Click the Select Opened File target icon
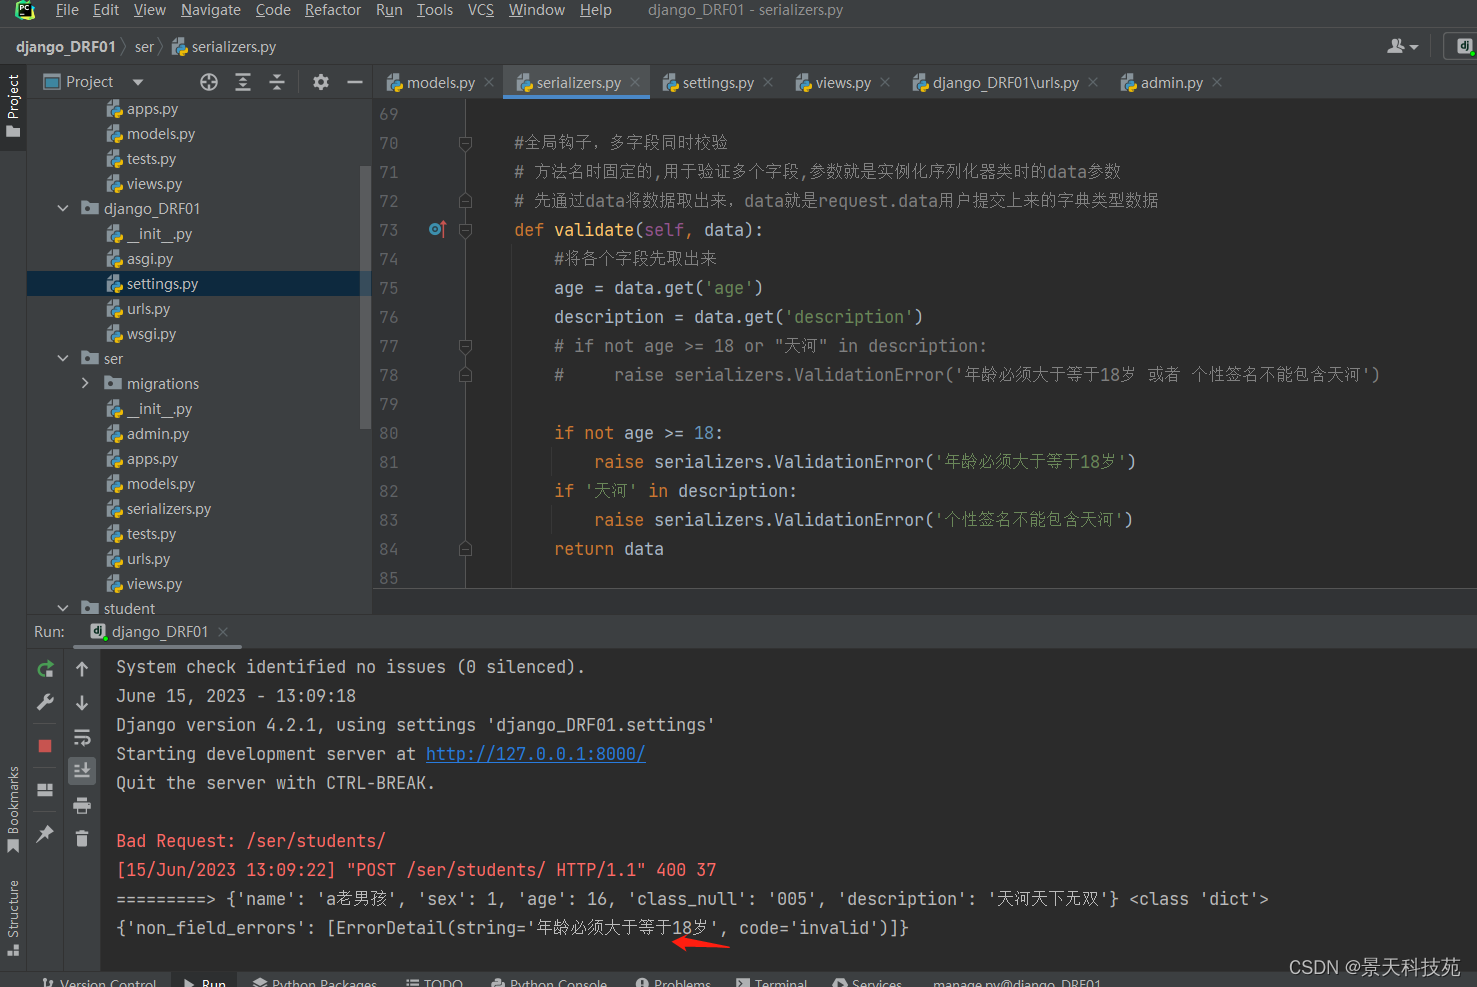 click(209, 82)
